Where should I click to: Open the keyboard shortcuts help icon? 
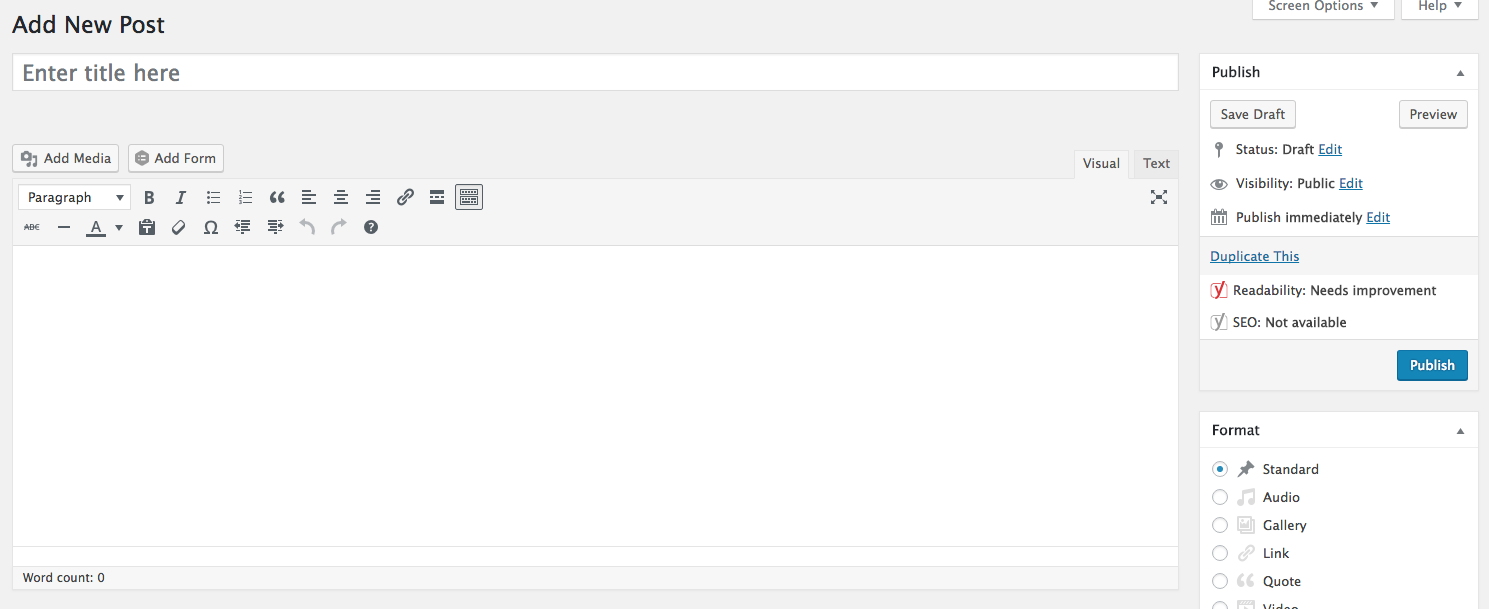point(371,227)
